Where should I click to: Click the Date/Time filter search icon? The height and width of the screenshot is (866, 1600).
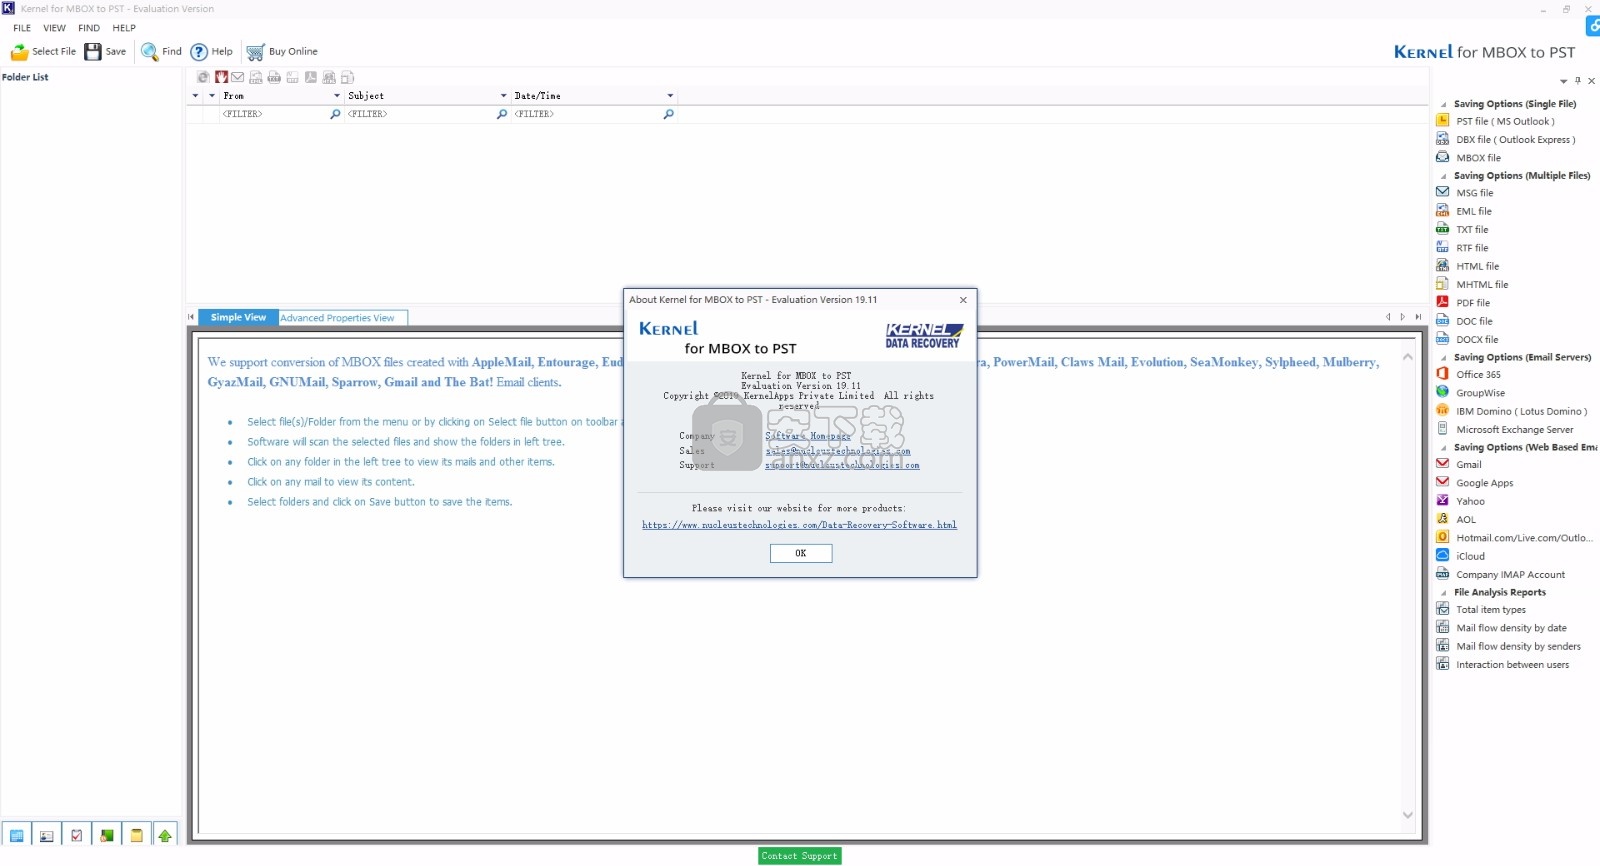point(669,114)
